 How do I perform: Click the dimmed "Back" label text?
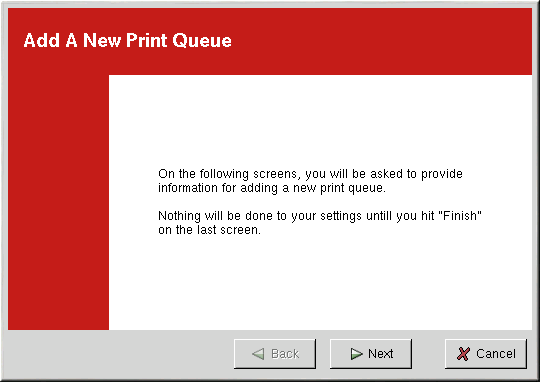click(285, 354)
